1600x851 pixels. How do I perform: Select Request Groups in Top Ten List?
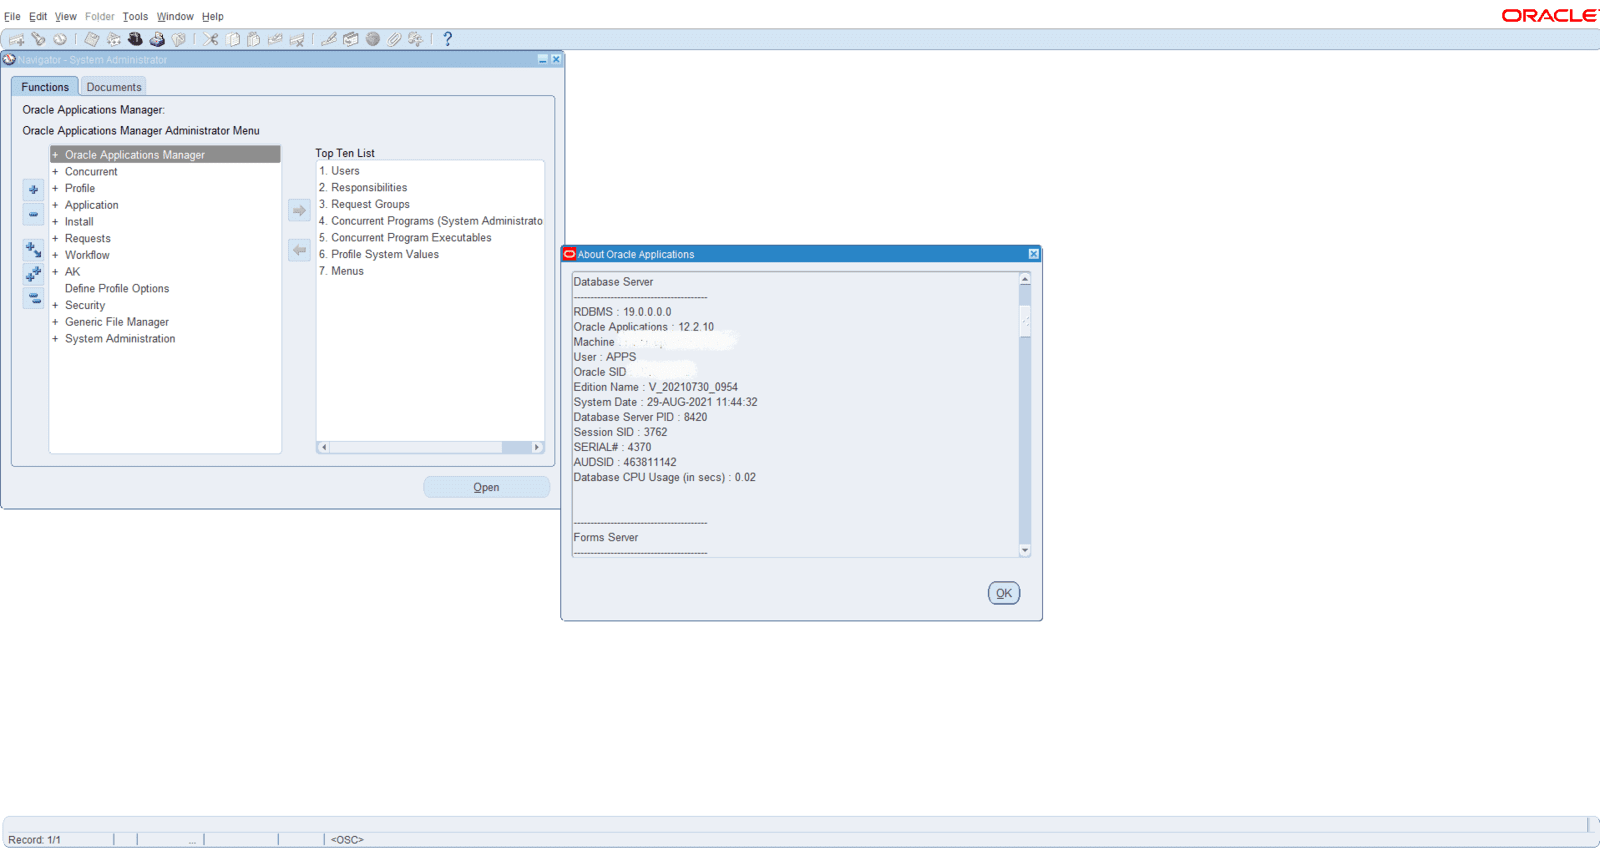tap(364, 204)
